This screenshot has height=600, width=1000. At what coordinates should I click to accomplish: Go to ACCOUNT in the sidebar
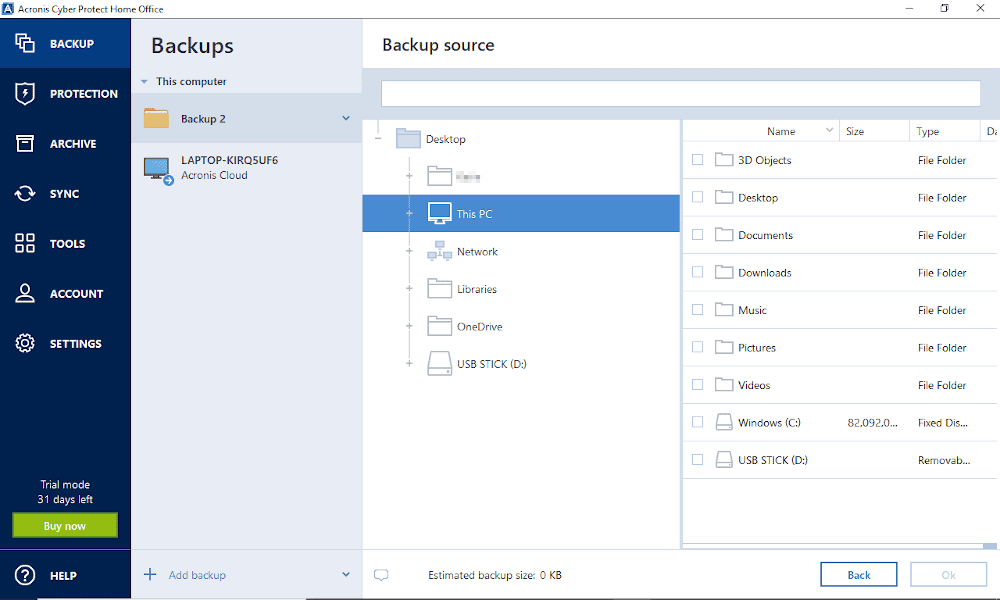(x=65, y=293)
